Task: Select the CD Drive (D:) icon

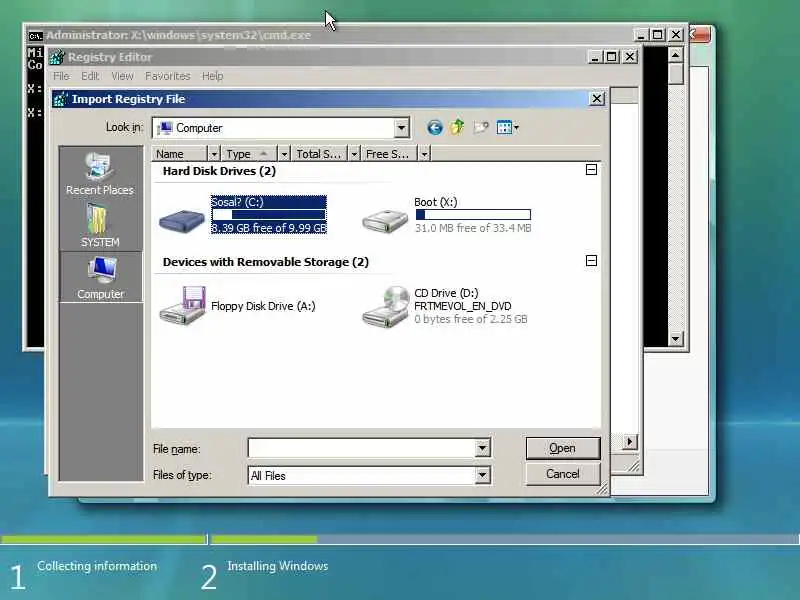Action: pyautogui.click(x=386, y=306)
